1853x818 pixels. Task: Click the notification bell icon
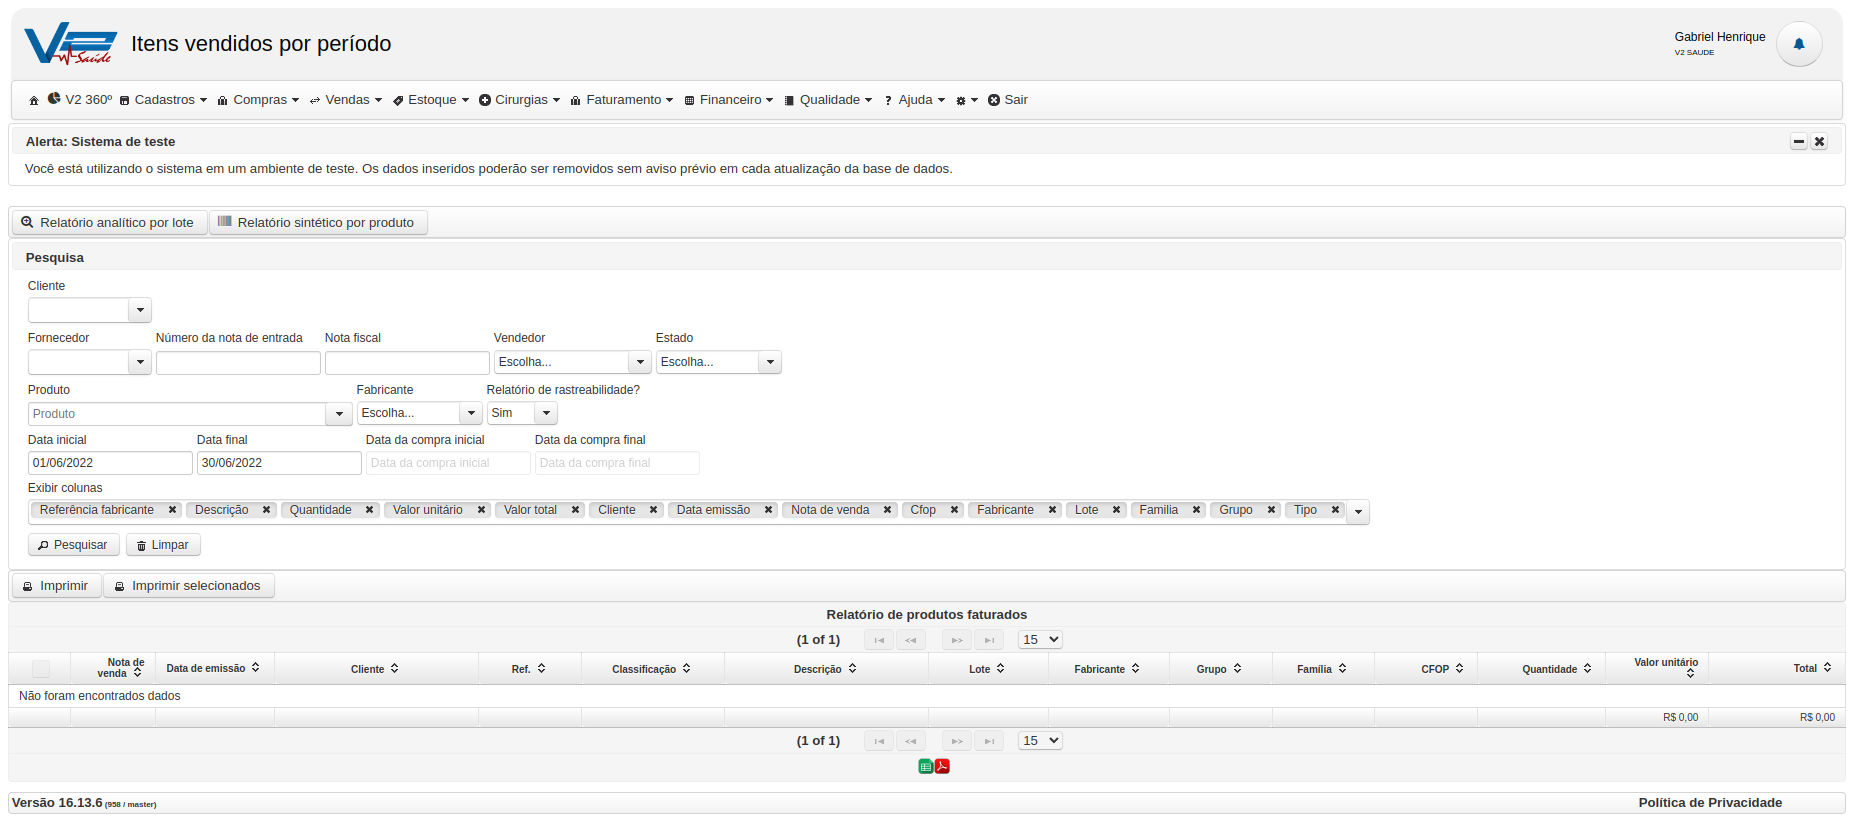coord(1798,44)
